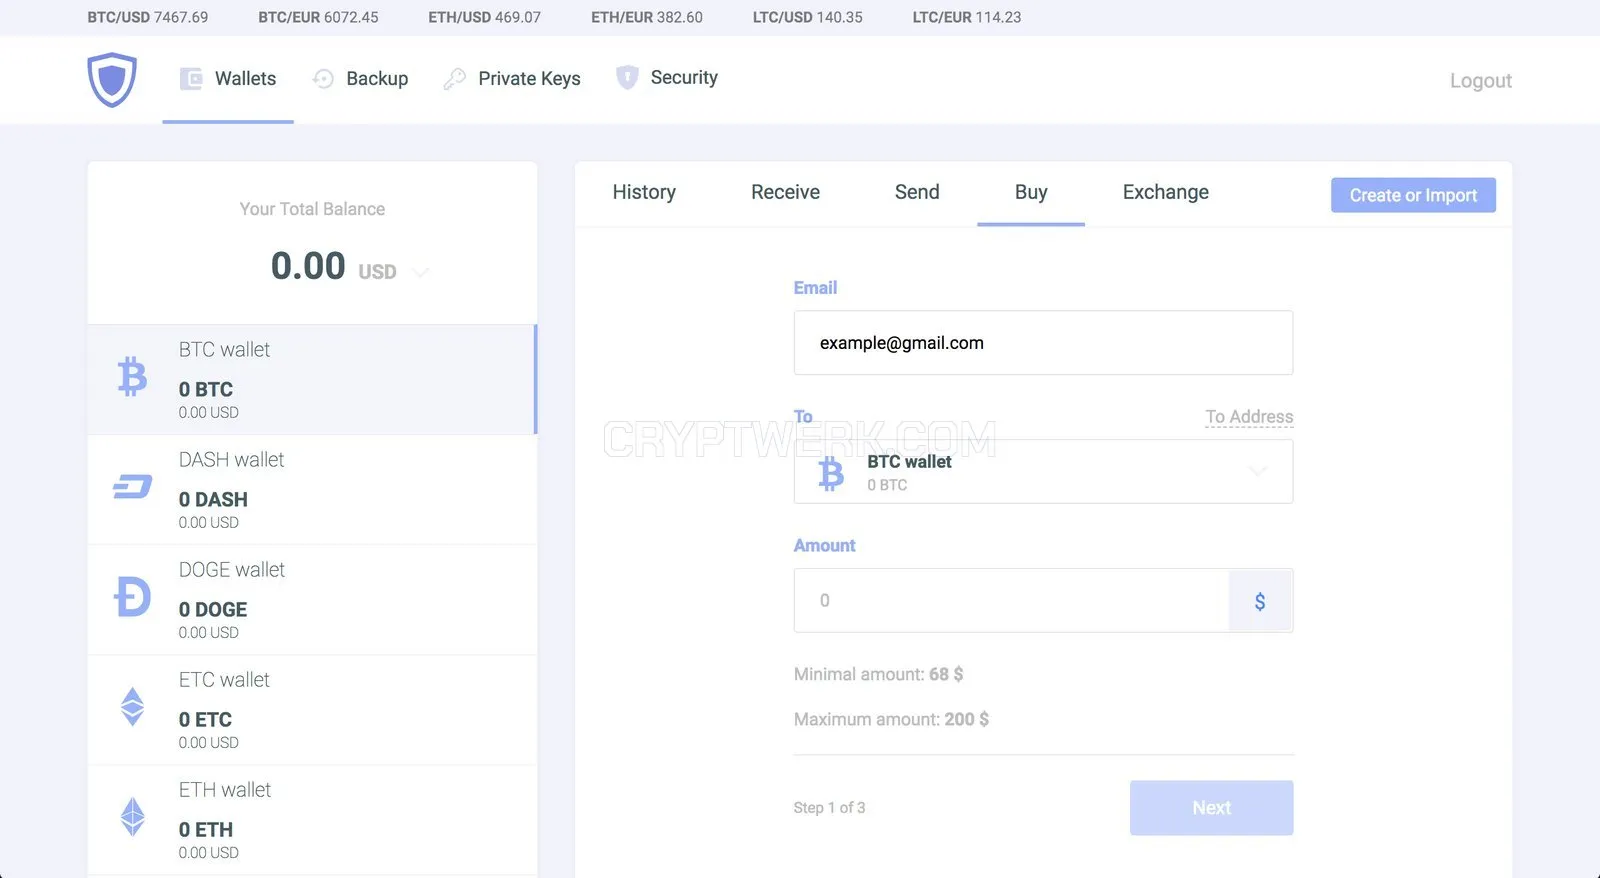The height and width of the screenshot is (878, 1600).
Task: Open the To wallet dropdown chevron
Action: (x=1258, y=471)
